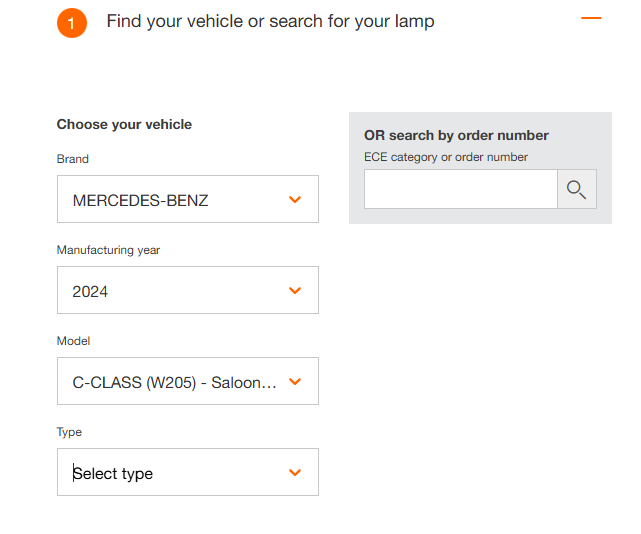The image size is (641, 534).
Task: Click the Type field label
Action: click(x=69, y=432)
